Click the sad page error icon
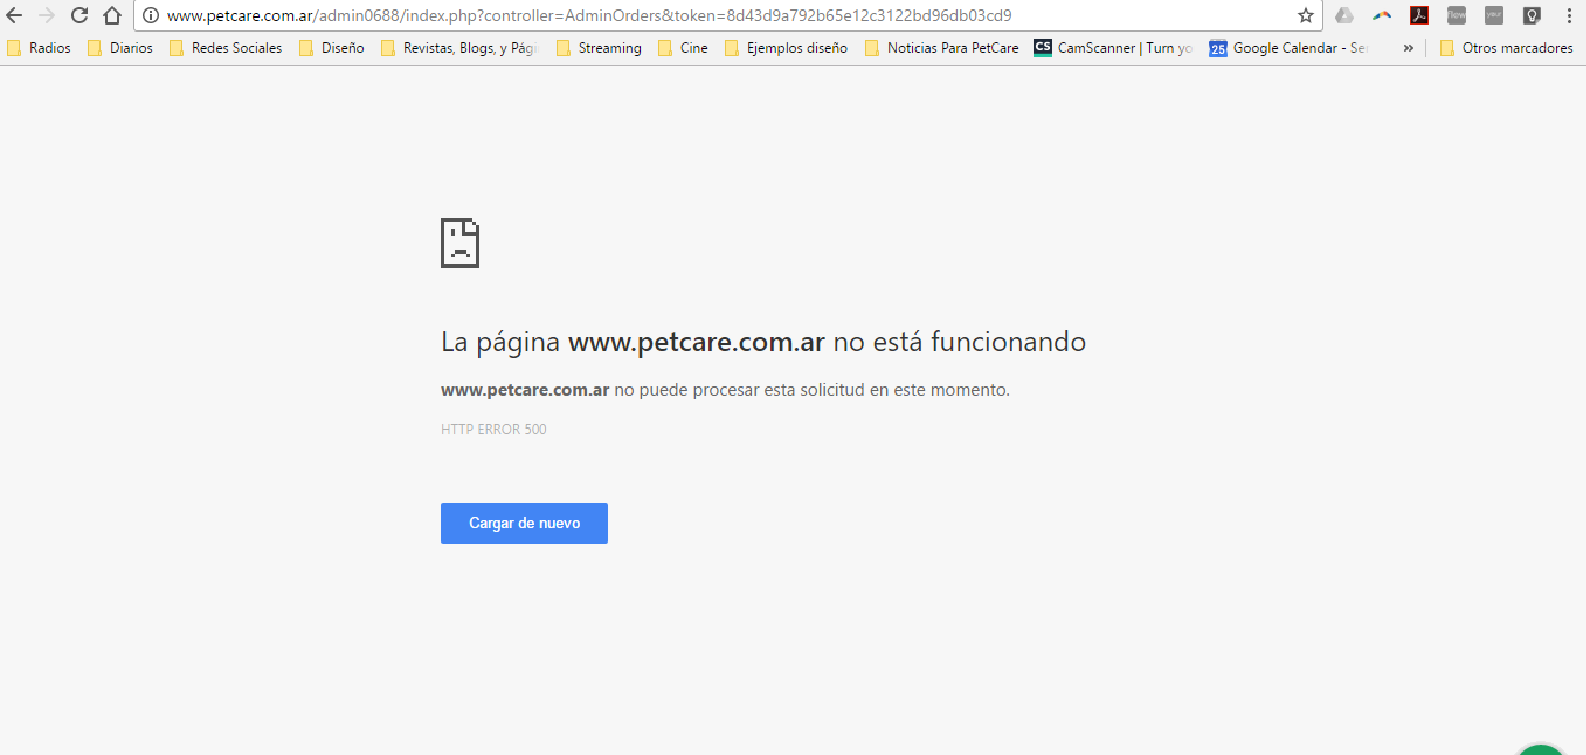The height and width of the screenshot is (755, 1586). coord(460,243)
